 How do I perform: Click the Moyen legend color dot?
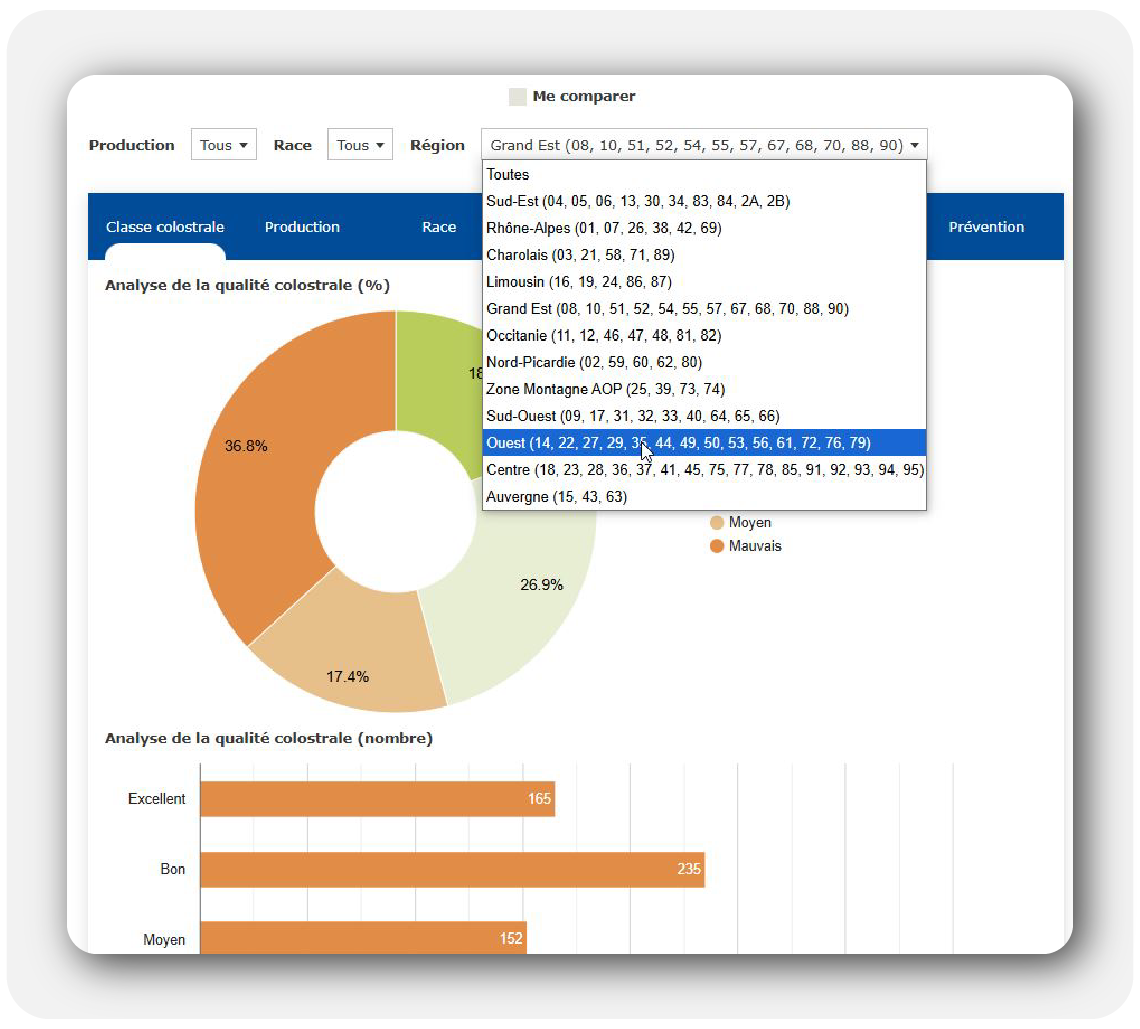pyautogui.click(x=716, y=522)
